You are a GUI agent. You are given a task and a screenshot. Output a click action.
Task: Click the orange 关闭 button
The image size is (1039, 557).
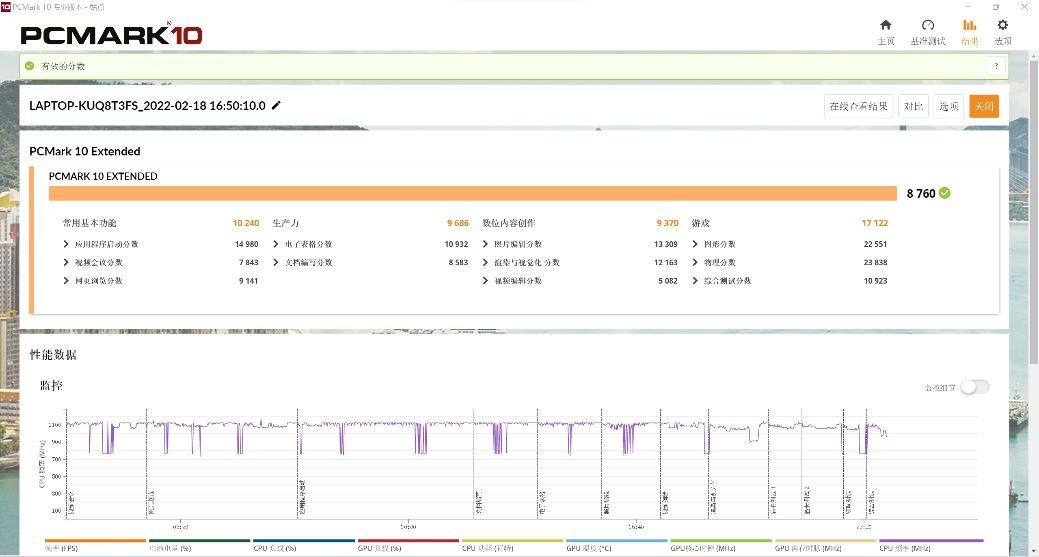pos(984,106)
